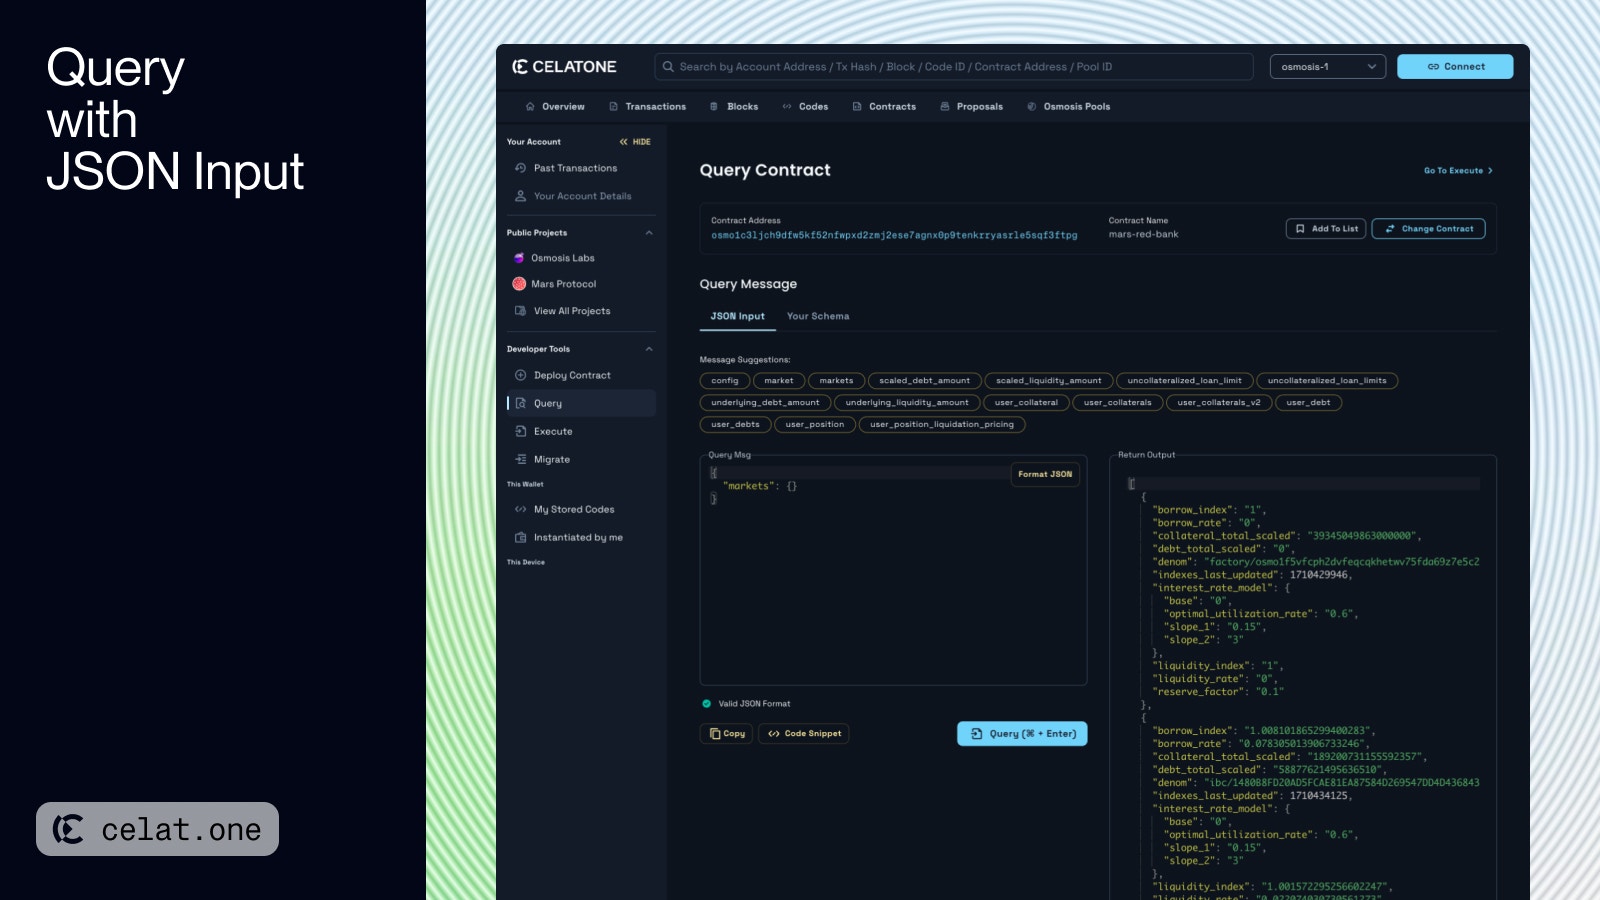1600x900 pixels.
Task: Hide the sidebar with HIDE toggle
Action: click(x=635, y=142)
